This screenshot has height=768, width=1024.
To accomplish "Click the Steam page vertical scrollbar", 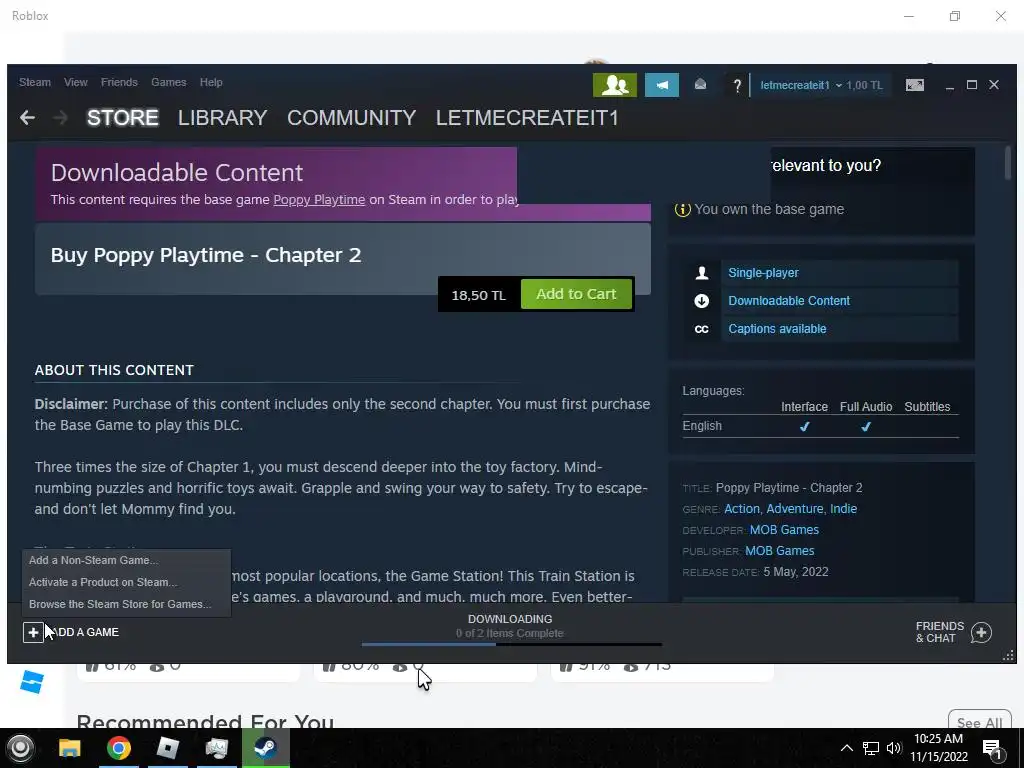I will (x=1008, y=163).
